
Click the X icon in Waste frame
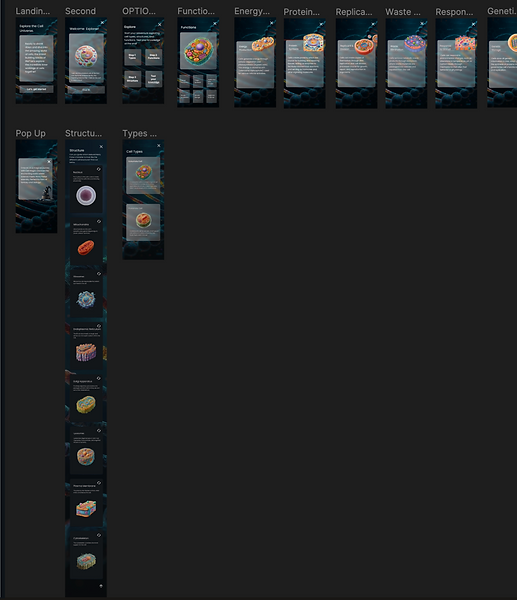click(x=422, y=23)
